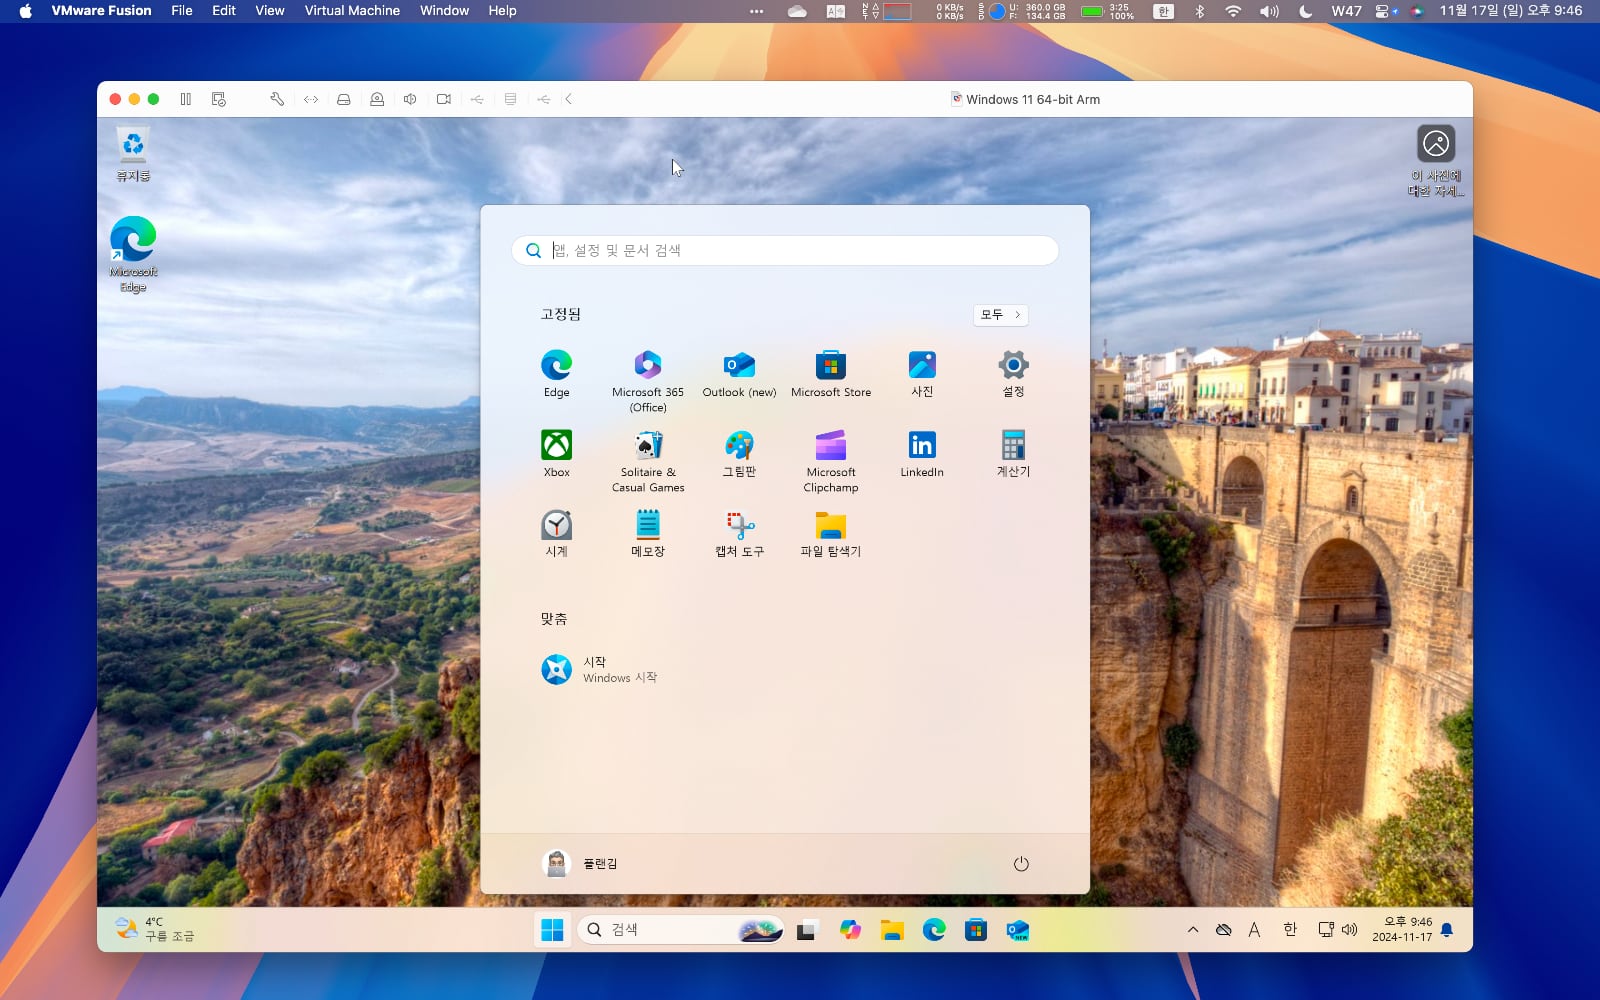This screenshot has height=1000, width=1600.
Task: Click VMware CD/DVD drive icon
Action: coord(377,99)
